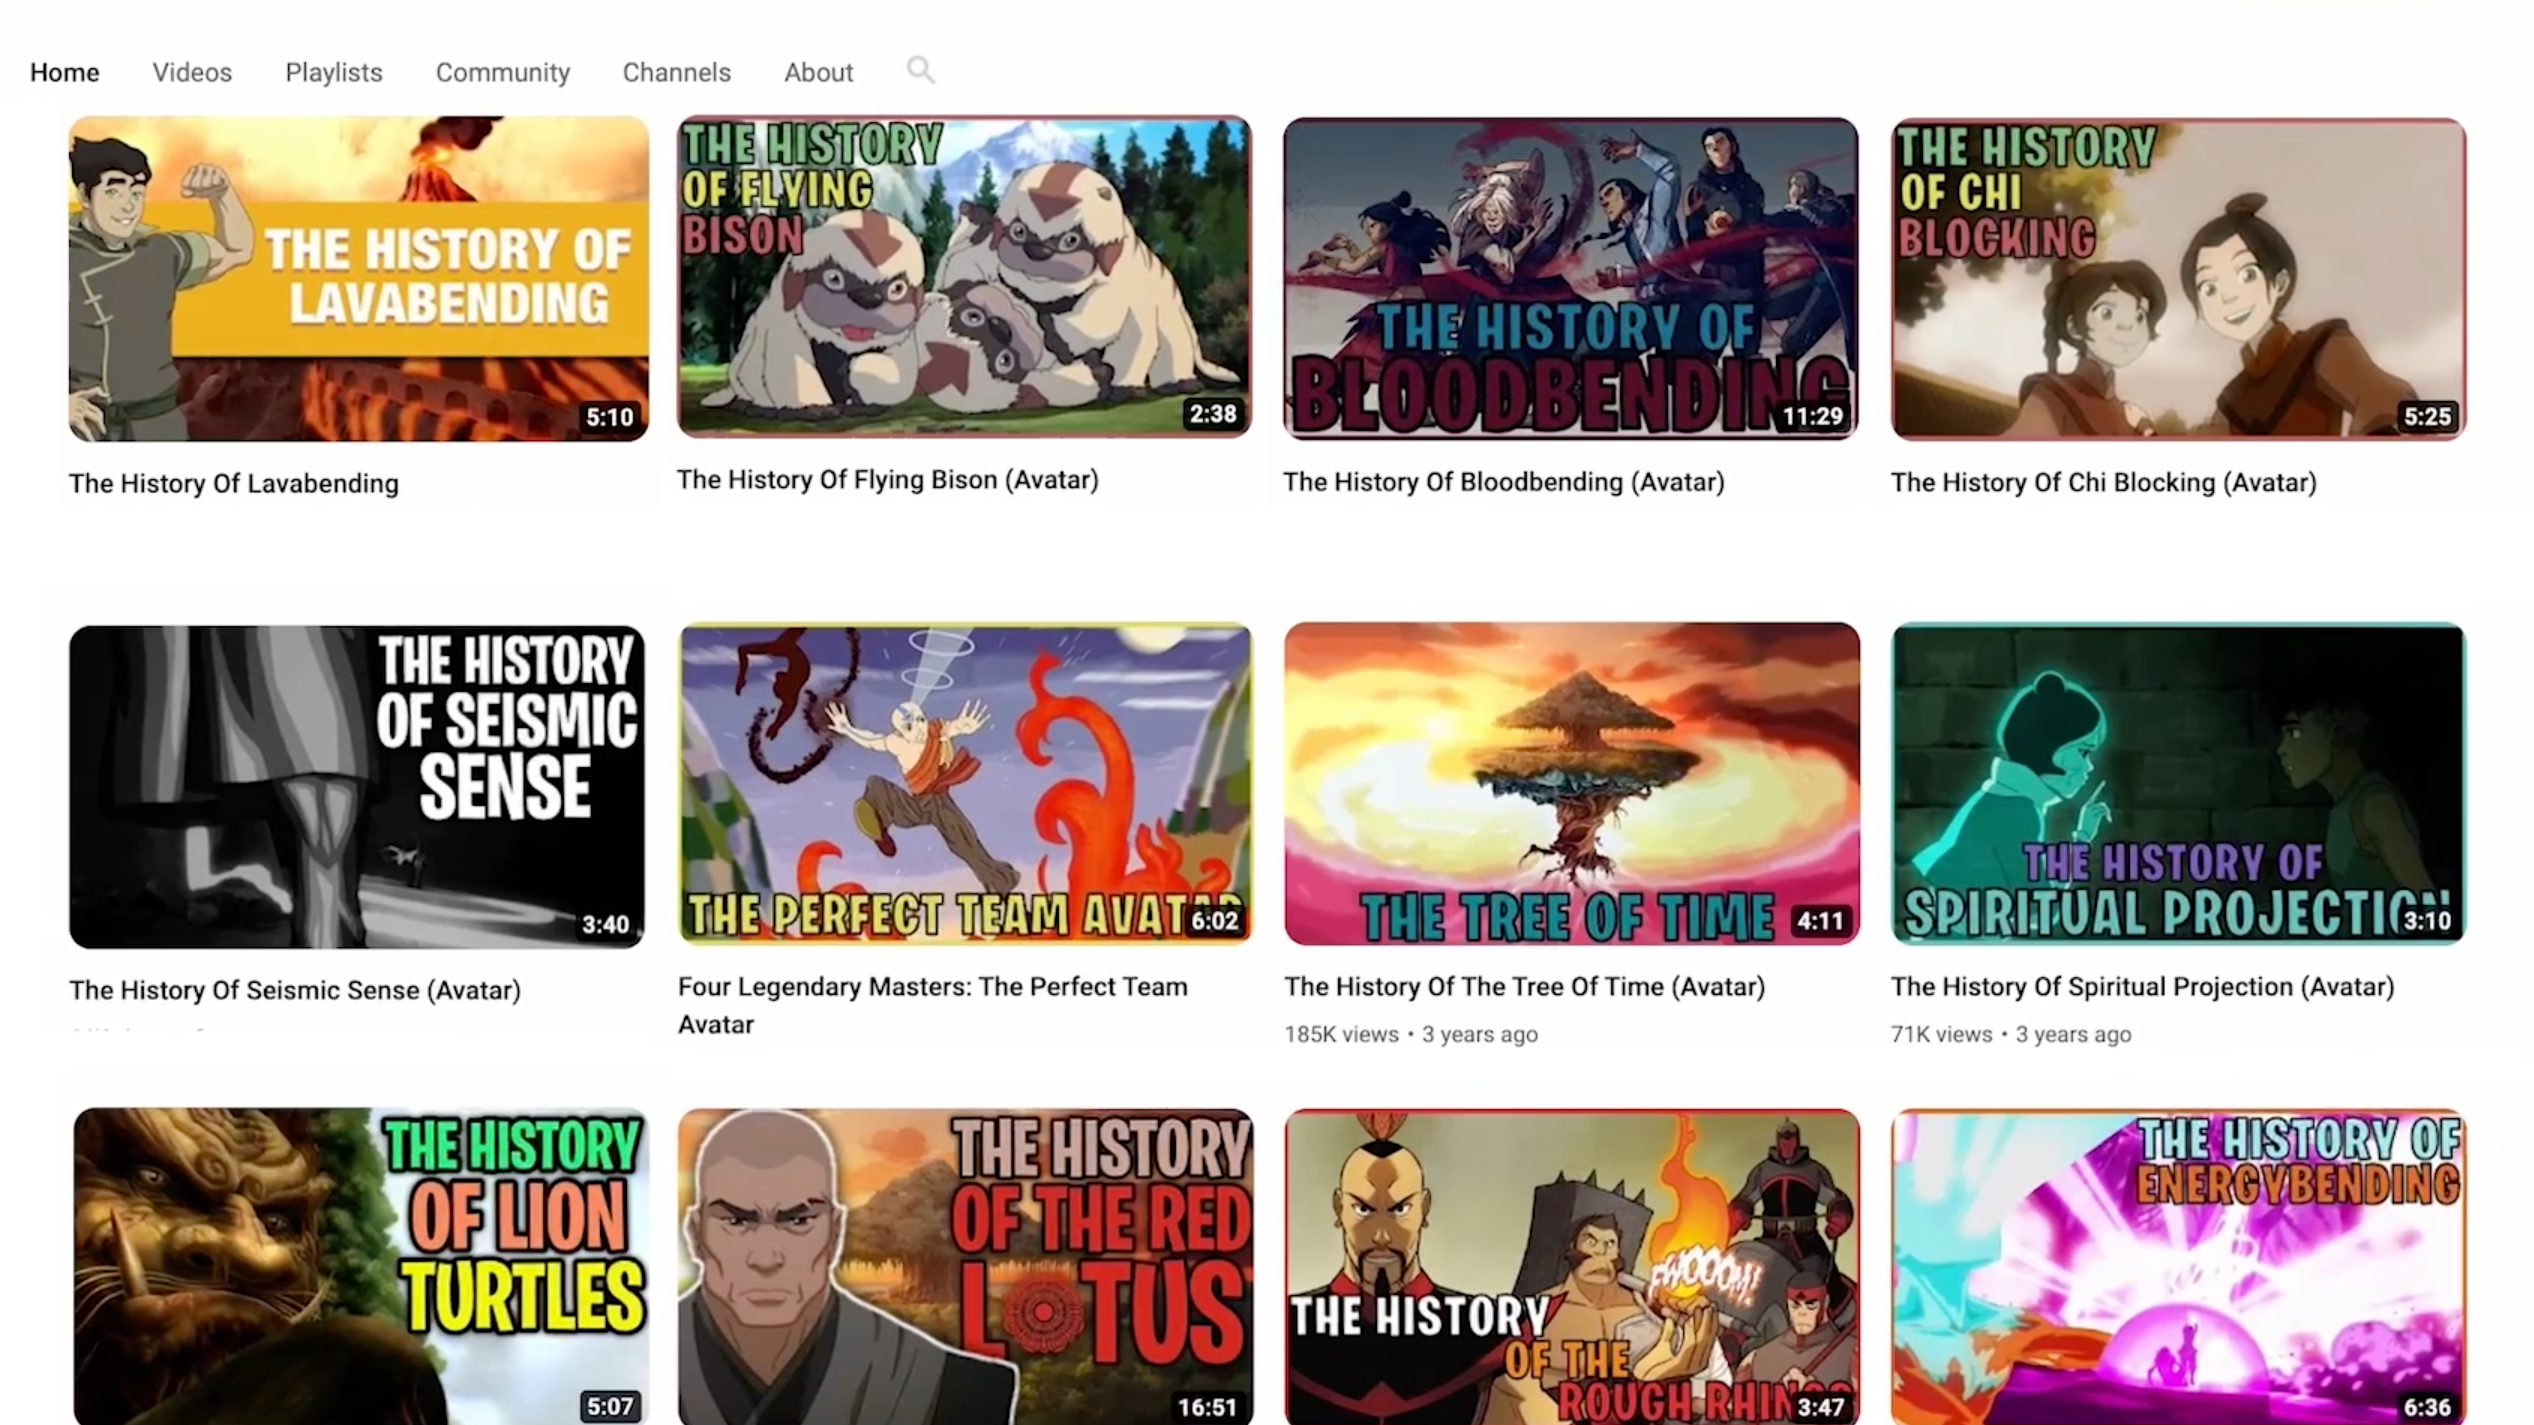The width and height of the screenshot is (2534, 1425).
Task: Play the History of Bloodbending thumbnail
Action: coord(1571,279)
